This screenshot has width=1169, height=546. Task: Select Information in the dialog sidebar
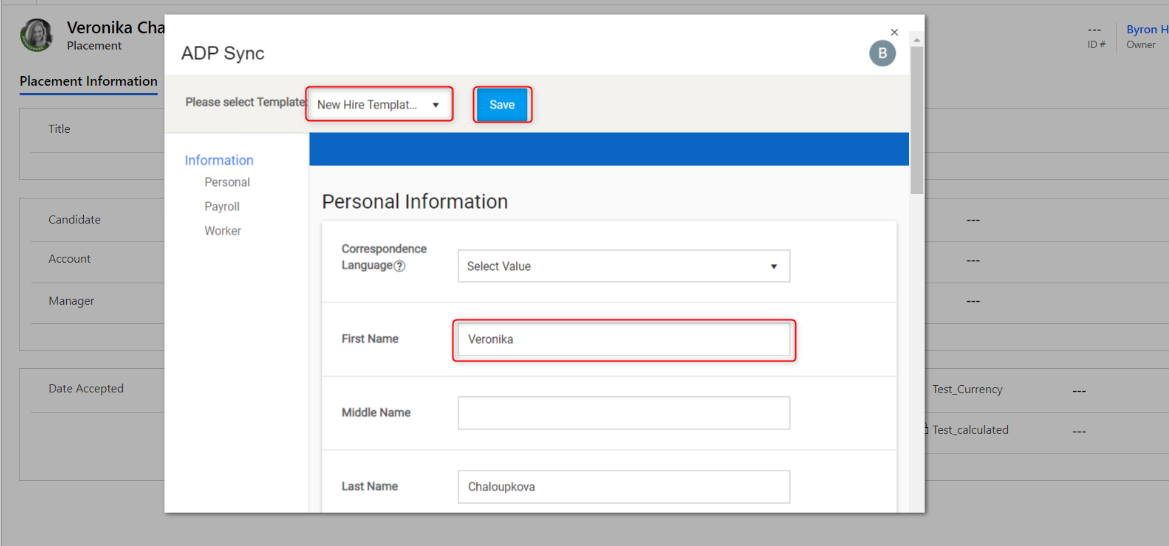pos(219,160)
